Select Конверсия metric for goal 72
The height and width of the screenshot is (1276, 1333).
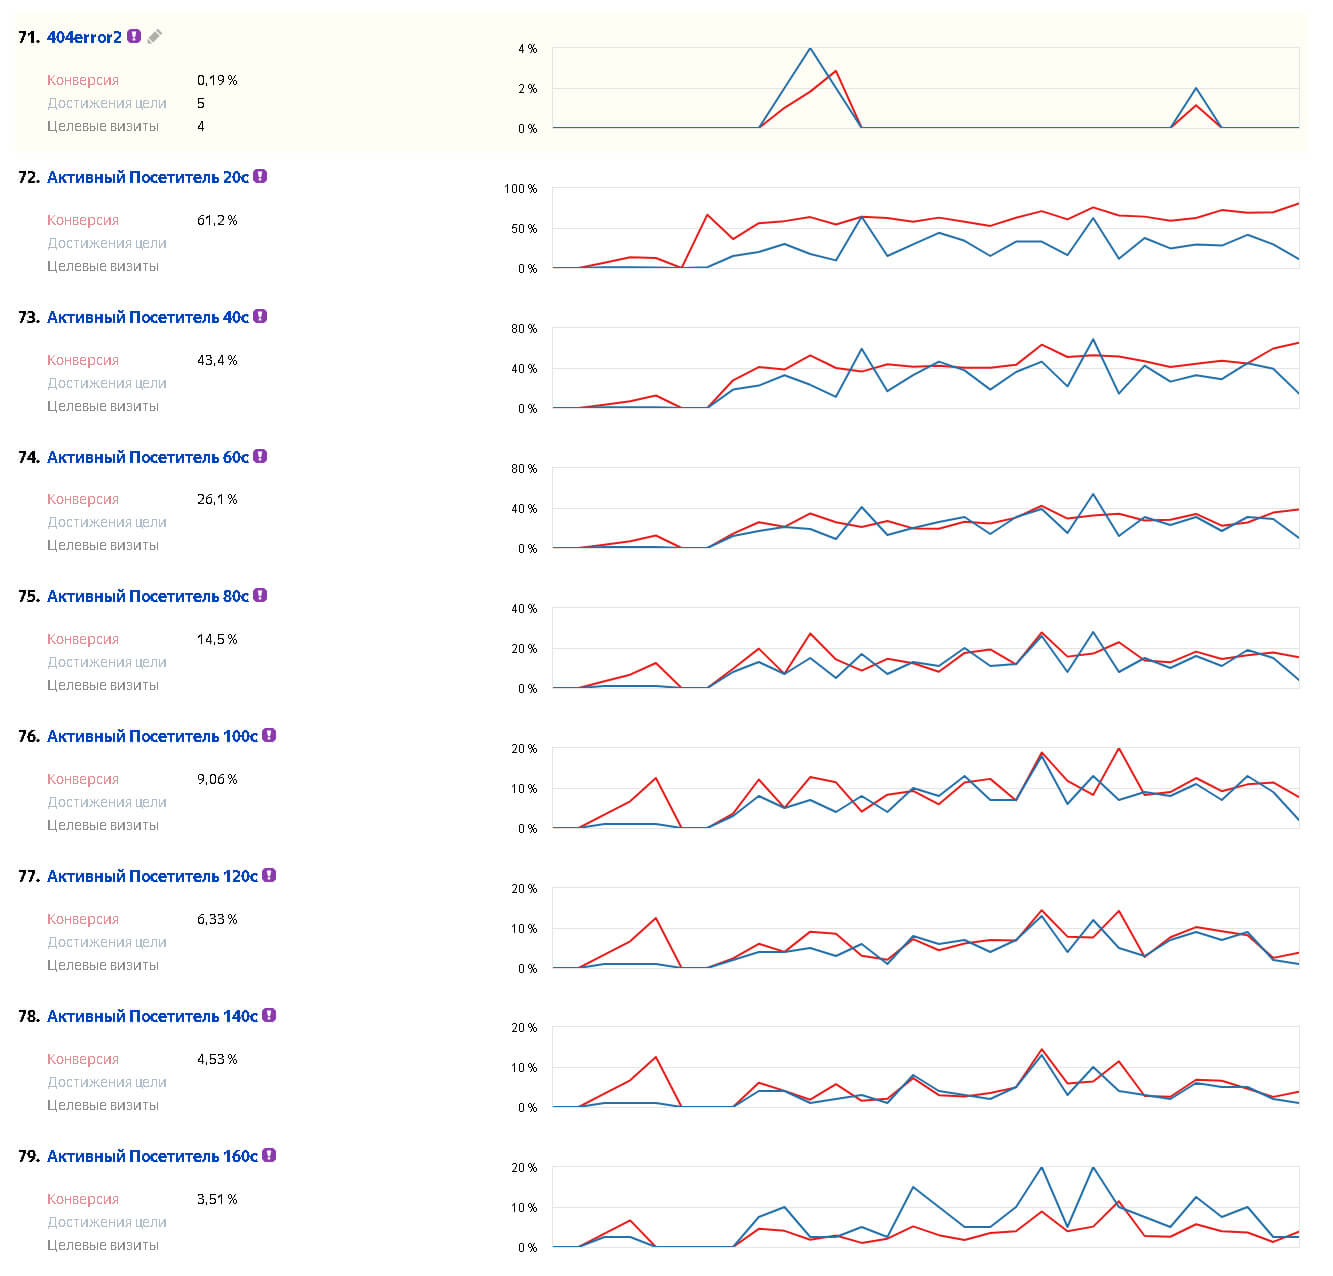tap(83, 220)
